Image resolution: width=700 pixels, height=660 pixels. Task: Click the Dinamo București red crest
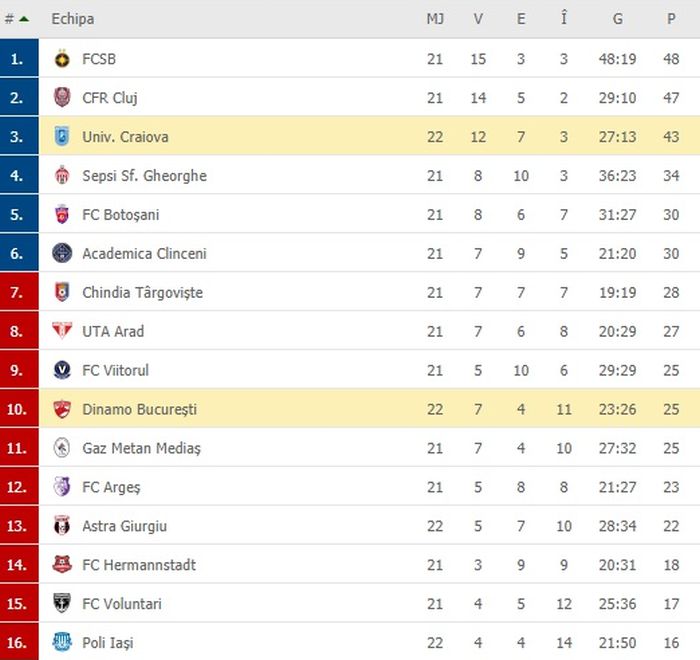click(62, 409)
